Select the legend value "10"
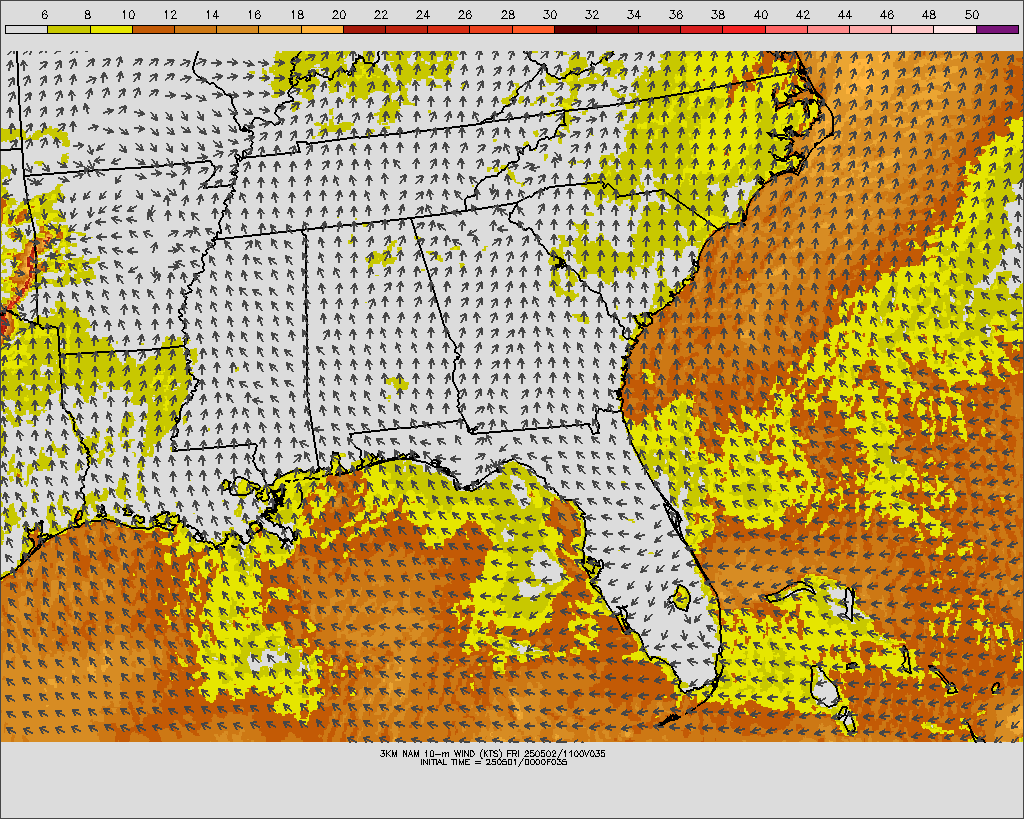Image resolution: width=1024 pixels, height=819 pixels. [x=128, y=14]
